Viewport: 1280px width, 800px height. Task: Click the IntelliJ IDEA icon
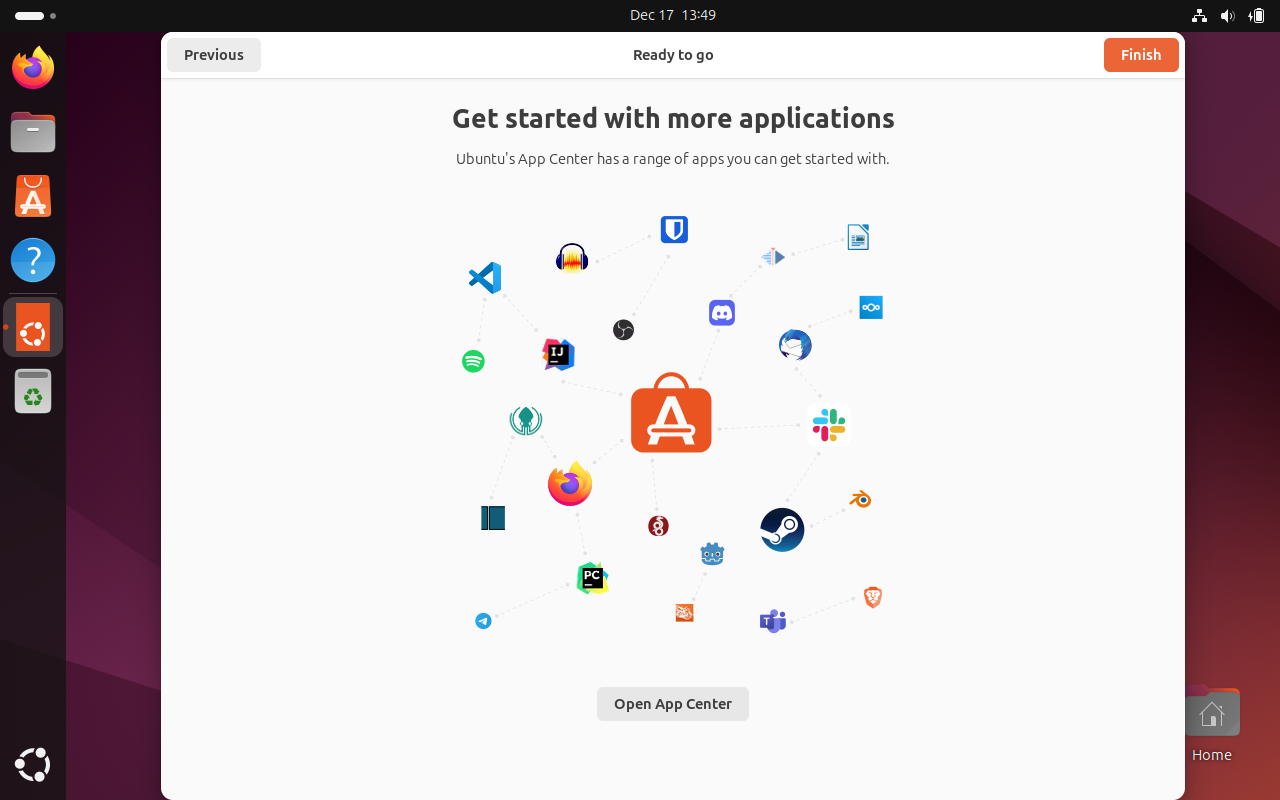[558, 354]
